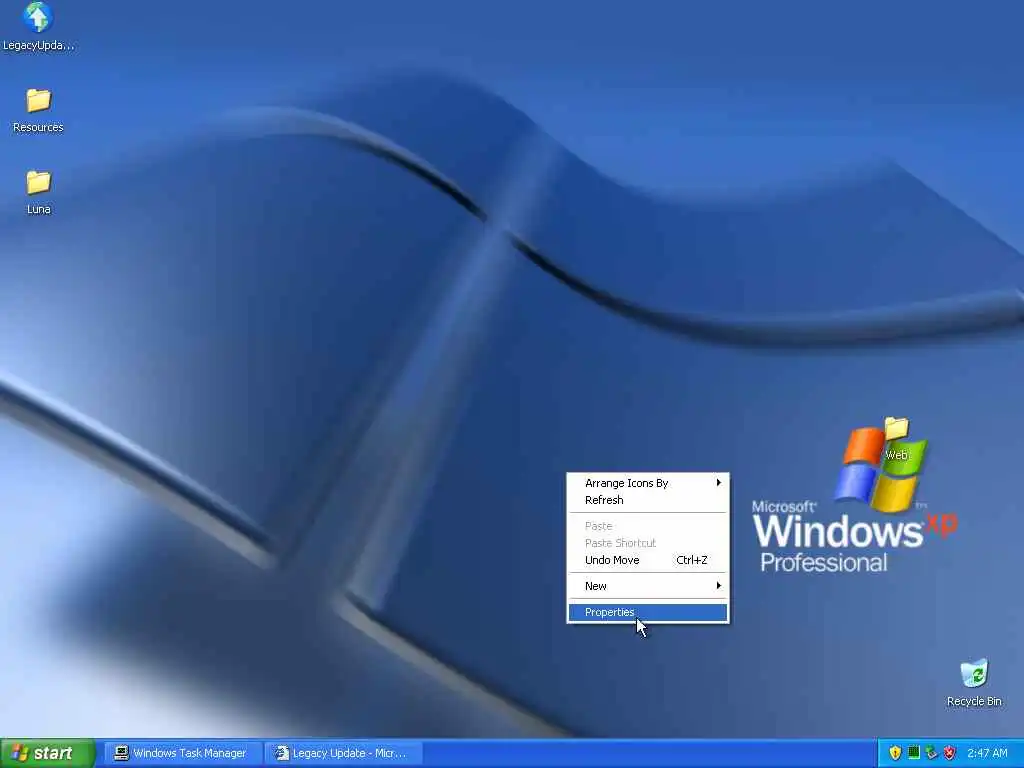Open Properties from the context menu
Image resolution: width=1024 pixels, height=768 pixels.
[x=648, y=612]
